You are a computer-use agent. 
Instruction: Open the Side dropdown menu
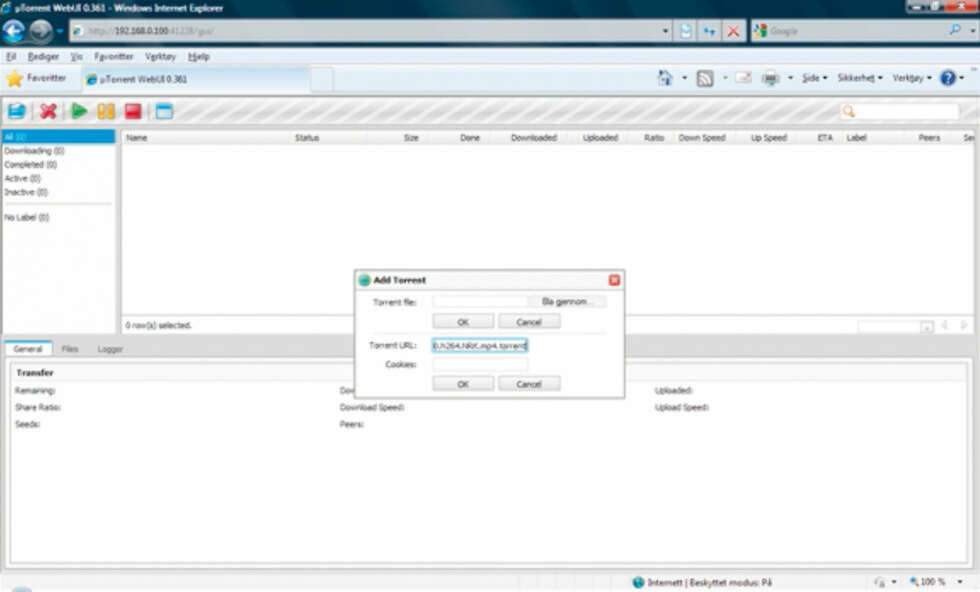(x=815, y=78)
